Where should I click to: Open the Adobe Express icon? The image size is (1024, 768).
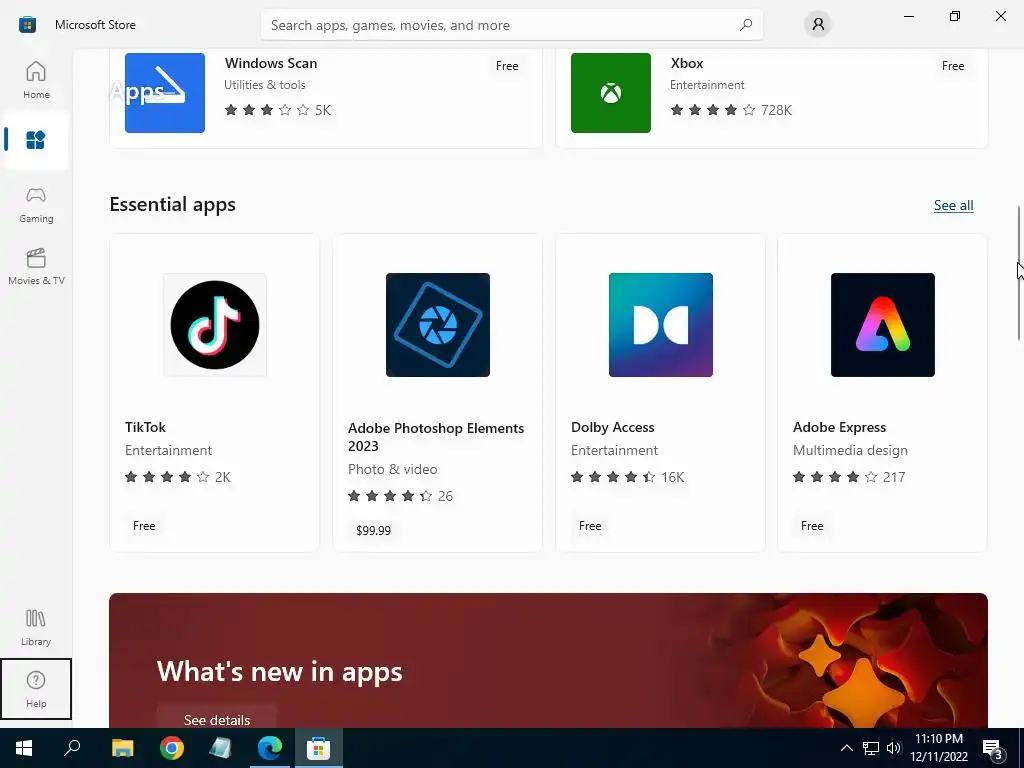882,325
